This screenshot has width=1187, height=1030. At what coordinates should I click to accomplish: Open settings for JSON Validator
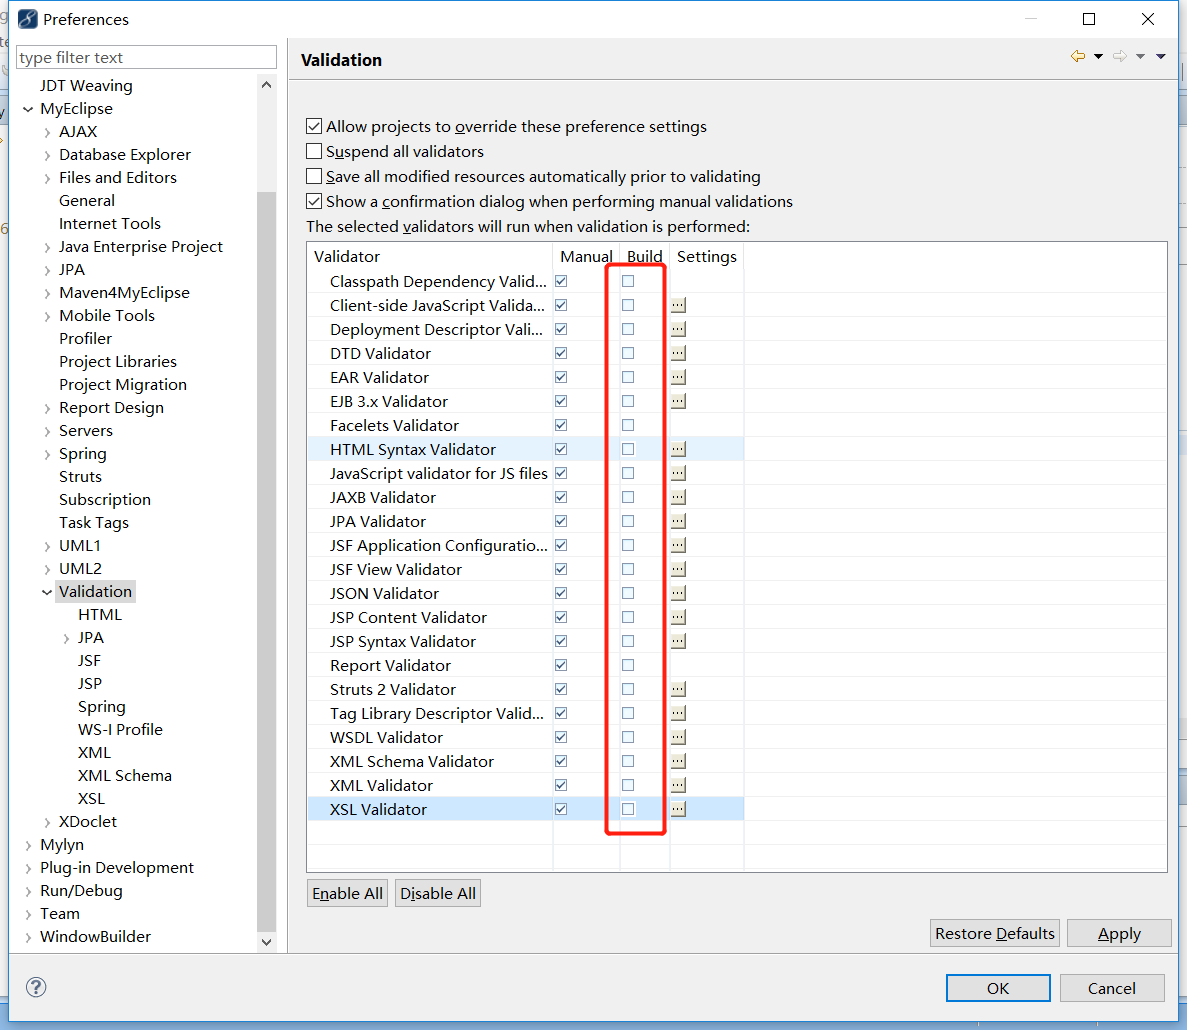[678, 593]
